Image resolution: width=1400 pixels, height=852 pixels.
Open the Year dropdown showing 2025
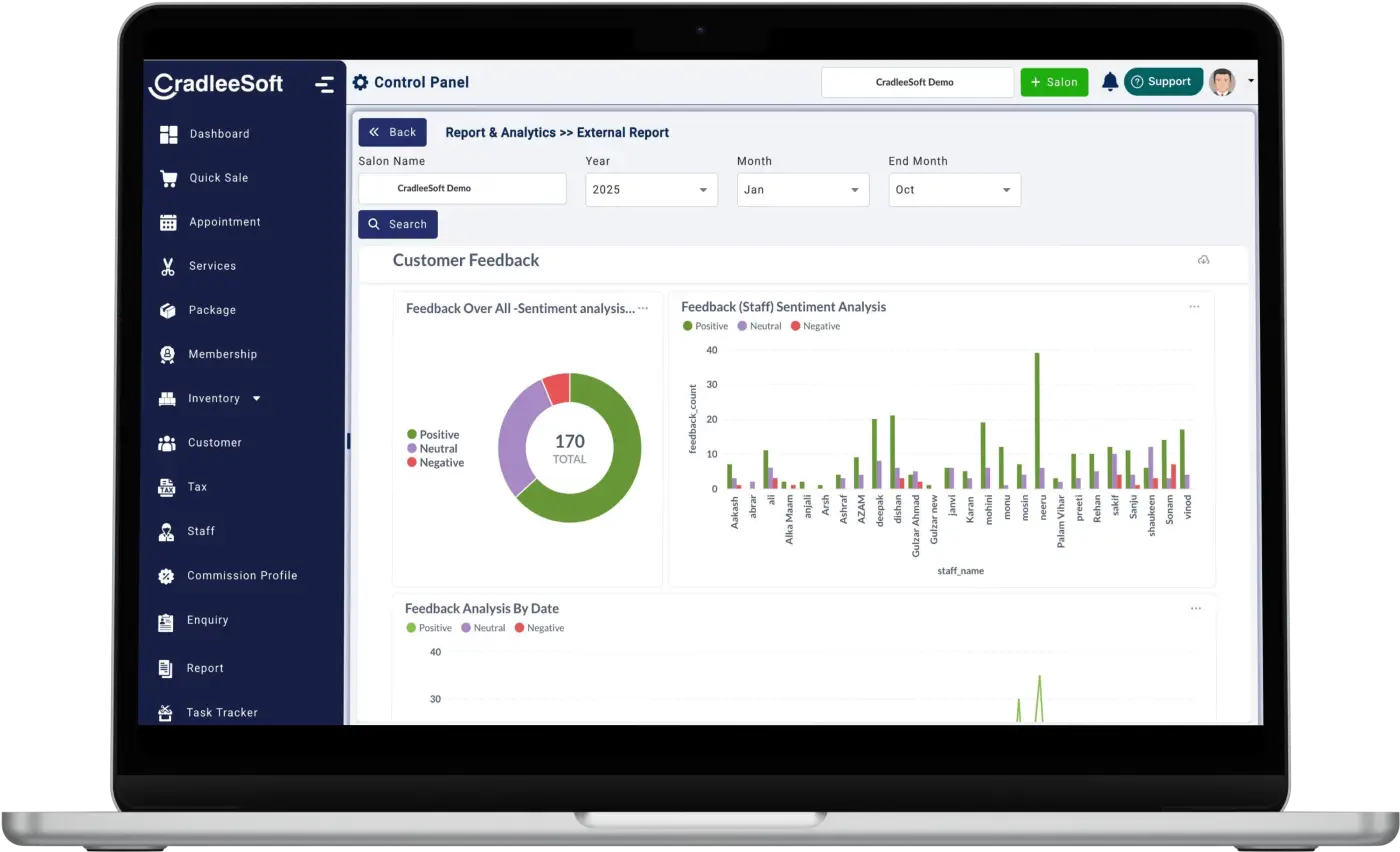point(651,190)
